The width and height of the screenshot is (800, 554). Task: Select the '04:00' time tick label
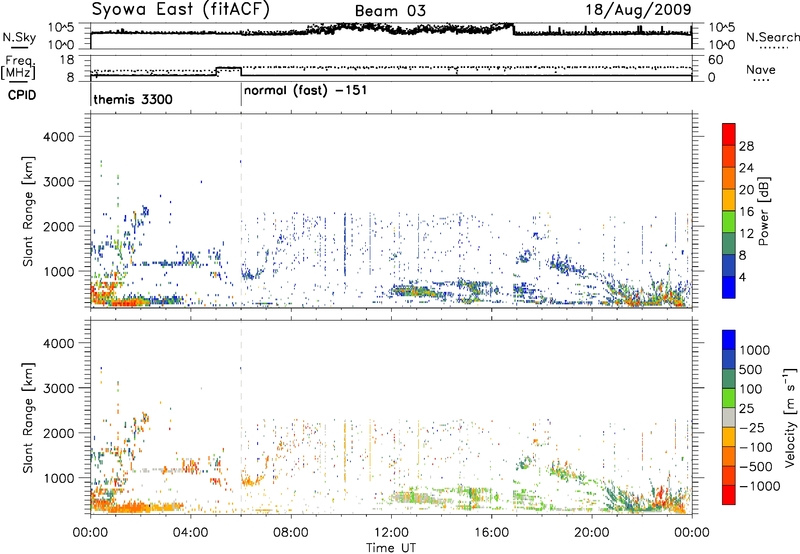coord(190,533)
